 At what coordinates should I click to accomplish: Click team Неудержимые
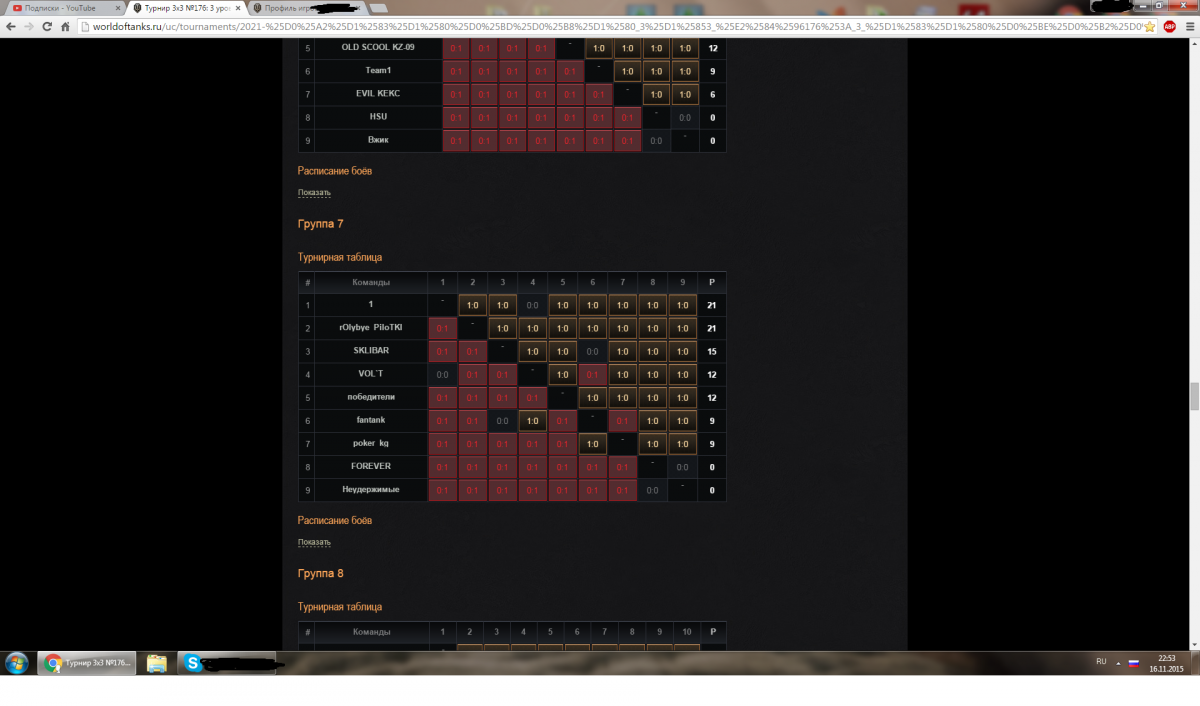[370, 489]
